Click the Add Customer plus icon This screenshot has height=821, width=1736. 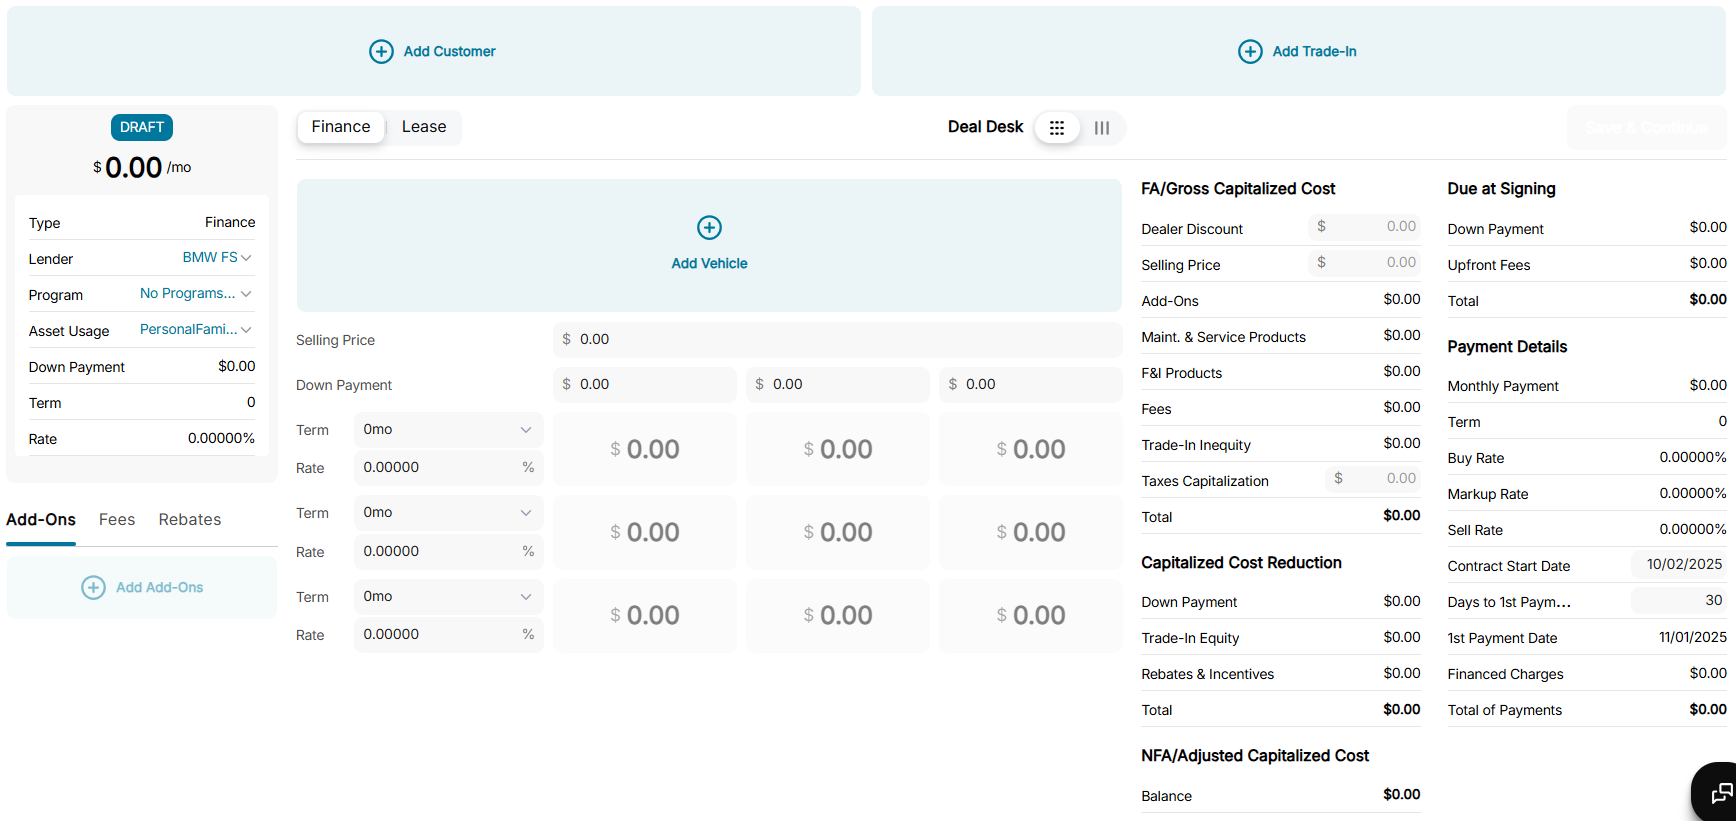coord(381,52)
